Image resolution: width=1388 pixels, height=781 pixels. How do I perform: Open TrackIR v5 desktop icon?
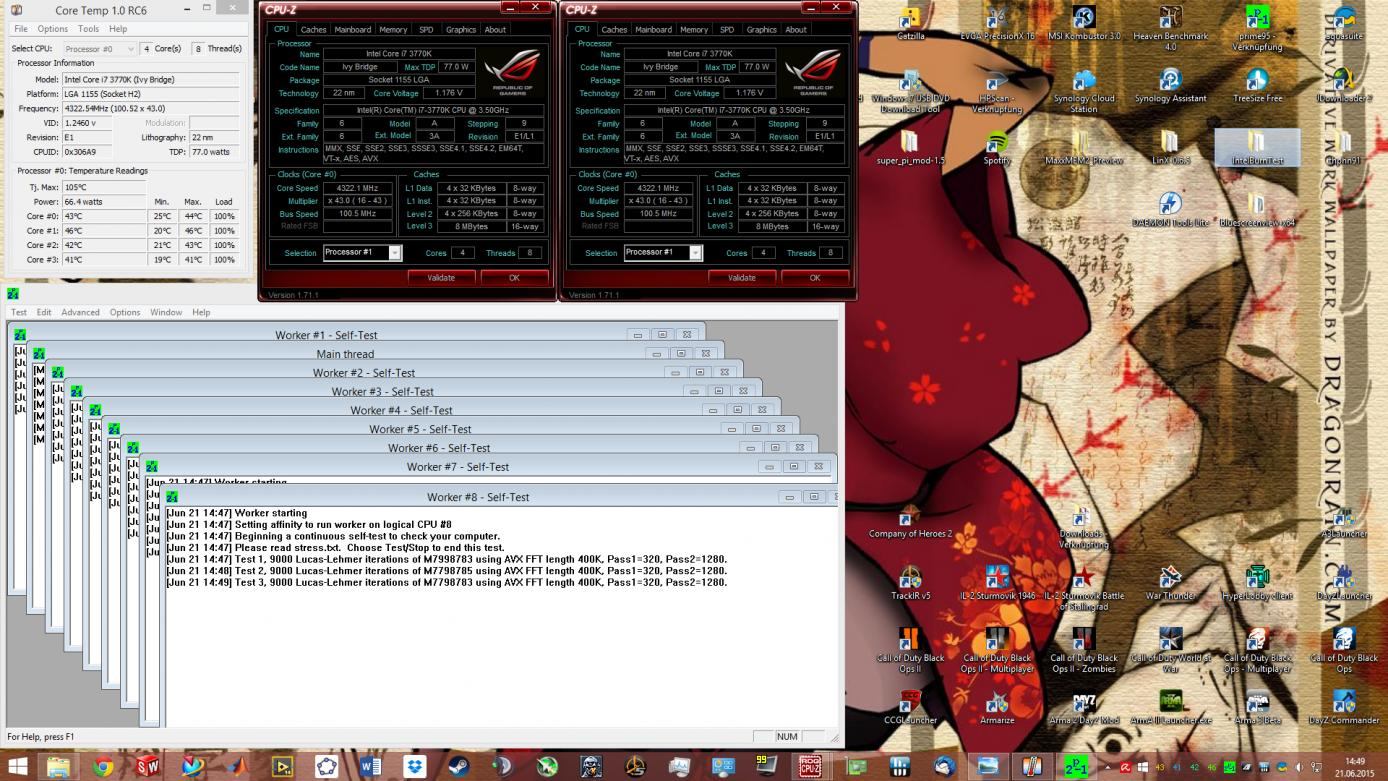coord(911,583)
